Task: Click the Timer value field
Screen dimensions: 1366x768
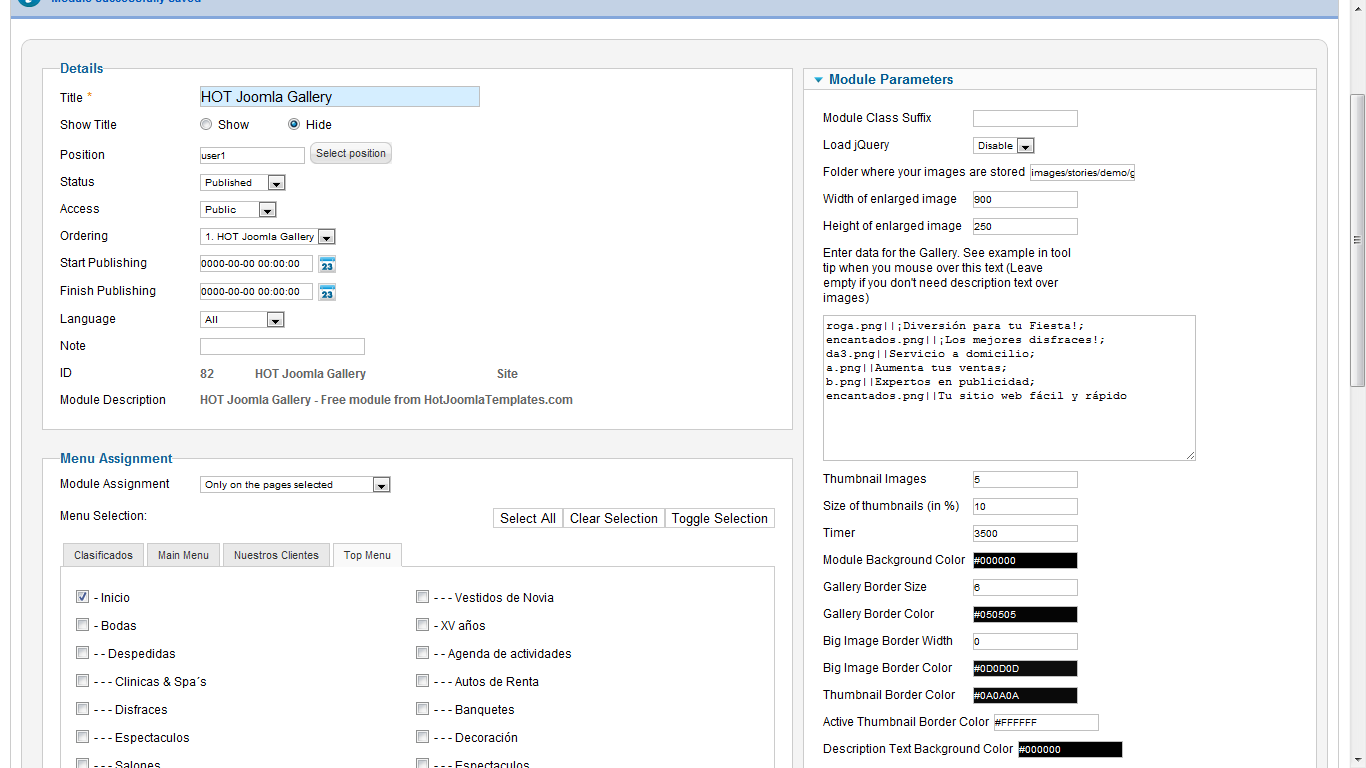Action: tap(1025, 534)
